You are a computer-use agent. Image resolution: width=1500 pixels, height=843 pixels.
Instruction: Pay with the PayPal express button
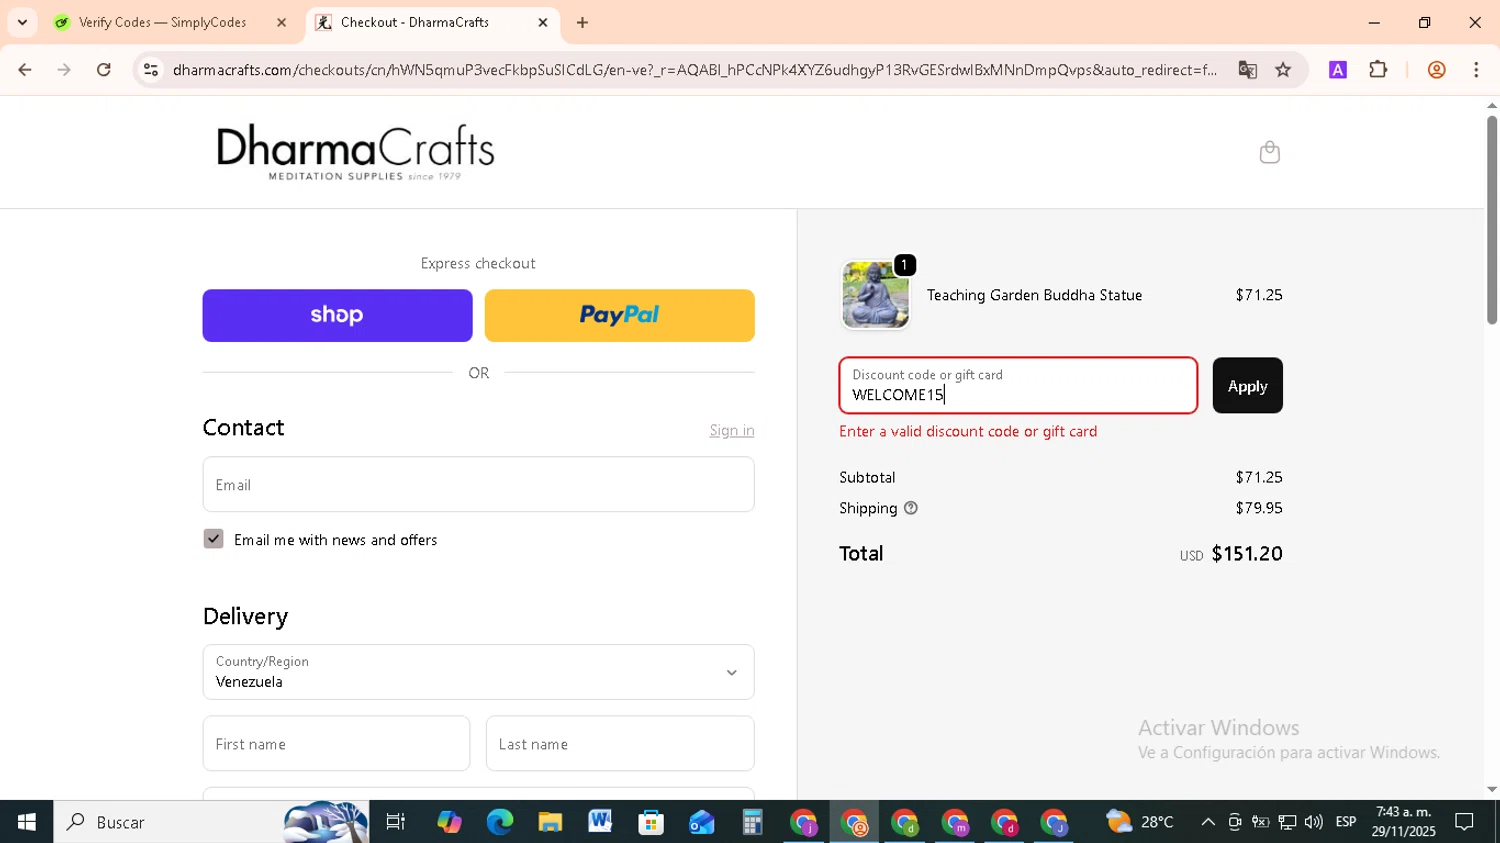click(x=620, y=315)
